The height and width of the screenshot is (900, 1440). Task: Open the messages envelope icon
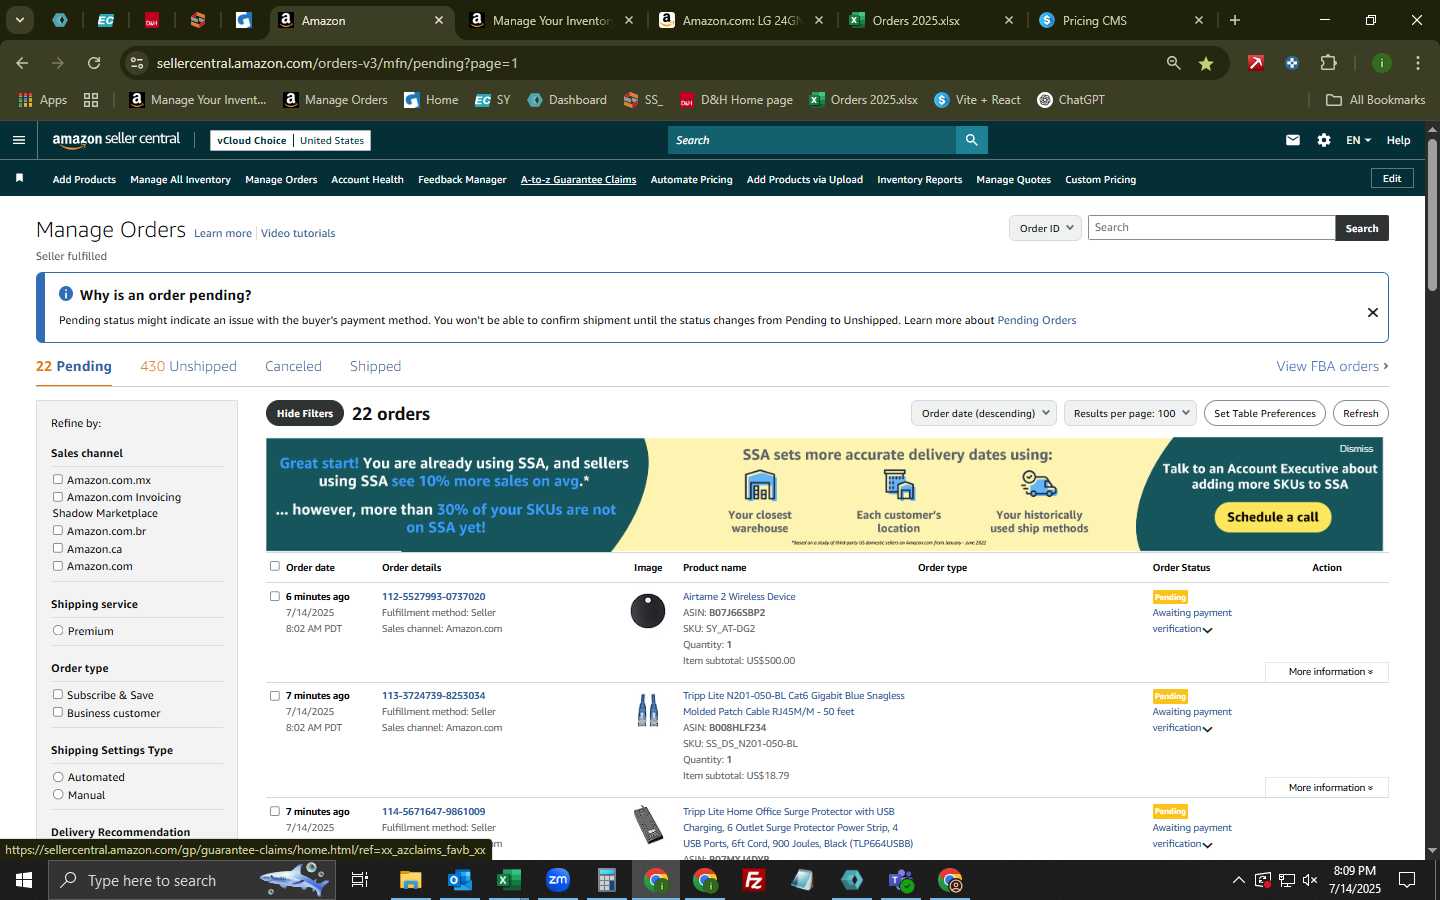click(x=1293, y=140)
